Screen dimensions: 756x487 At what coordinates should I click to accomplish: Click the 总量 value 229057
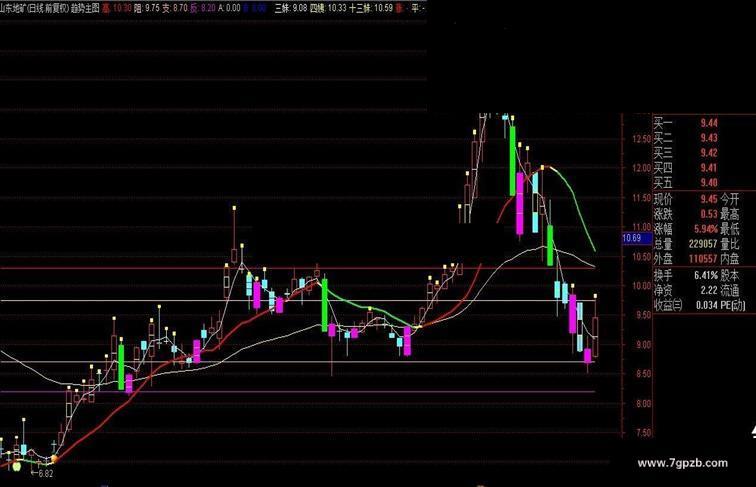click(x=703, y=244)
